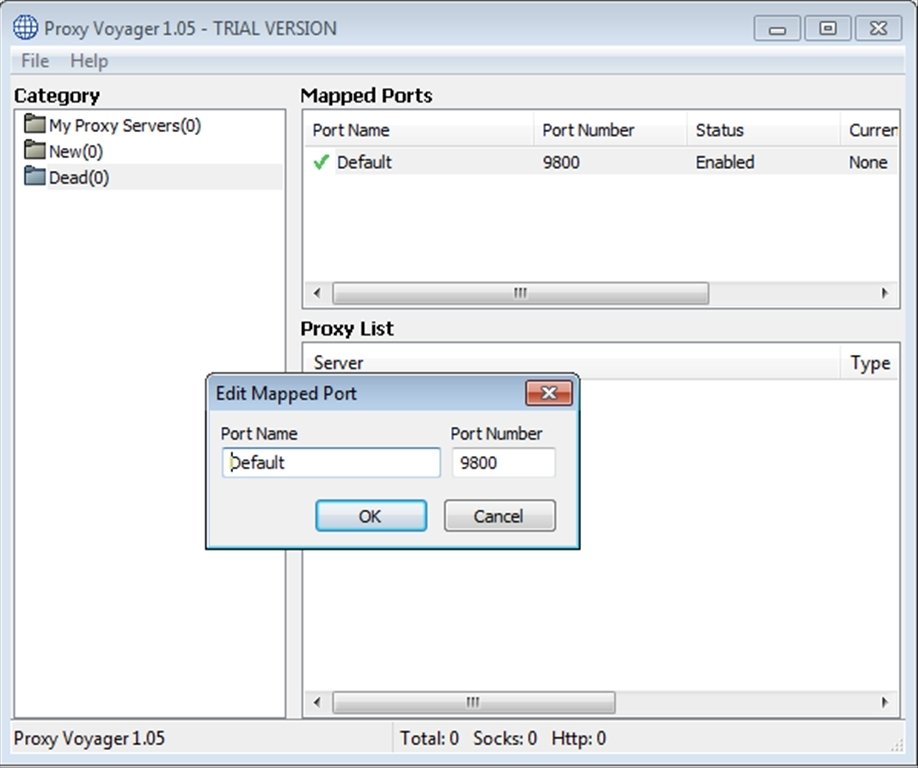Click the Server column header

click(x=572, y=363)
